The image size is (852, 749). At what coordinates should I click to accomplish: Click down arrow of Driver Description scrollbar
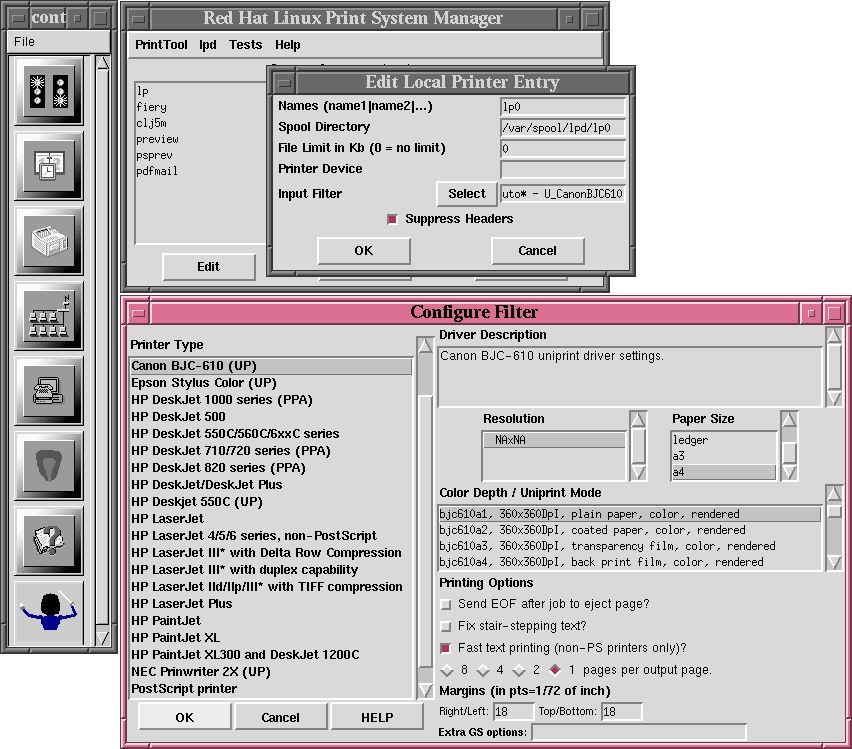834,398
